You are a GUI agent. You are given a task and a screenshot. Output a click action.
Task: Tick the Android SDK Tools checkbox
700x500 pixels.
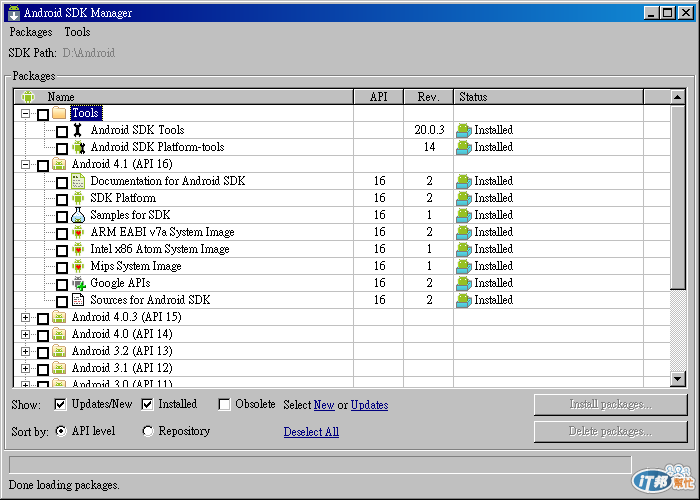point(62,132)
